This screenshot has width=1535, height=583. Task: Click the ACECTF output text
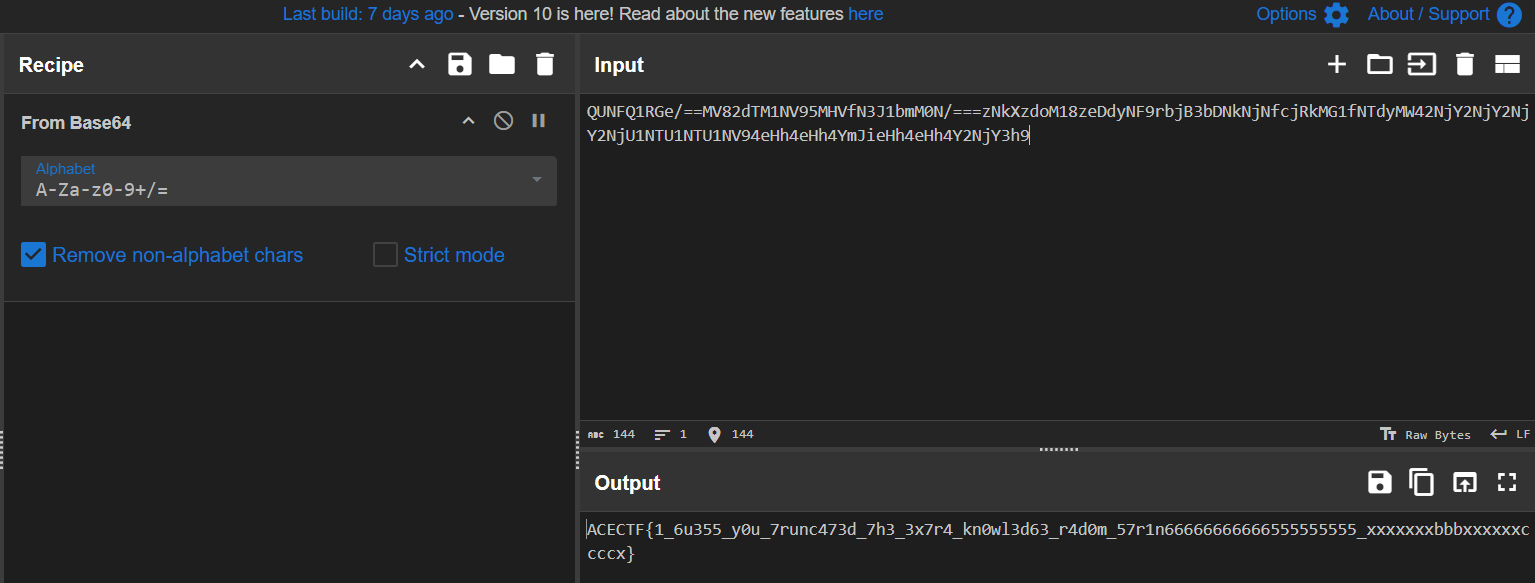(1057, 541)
